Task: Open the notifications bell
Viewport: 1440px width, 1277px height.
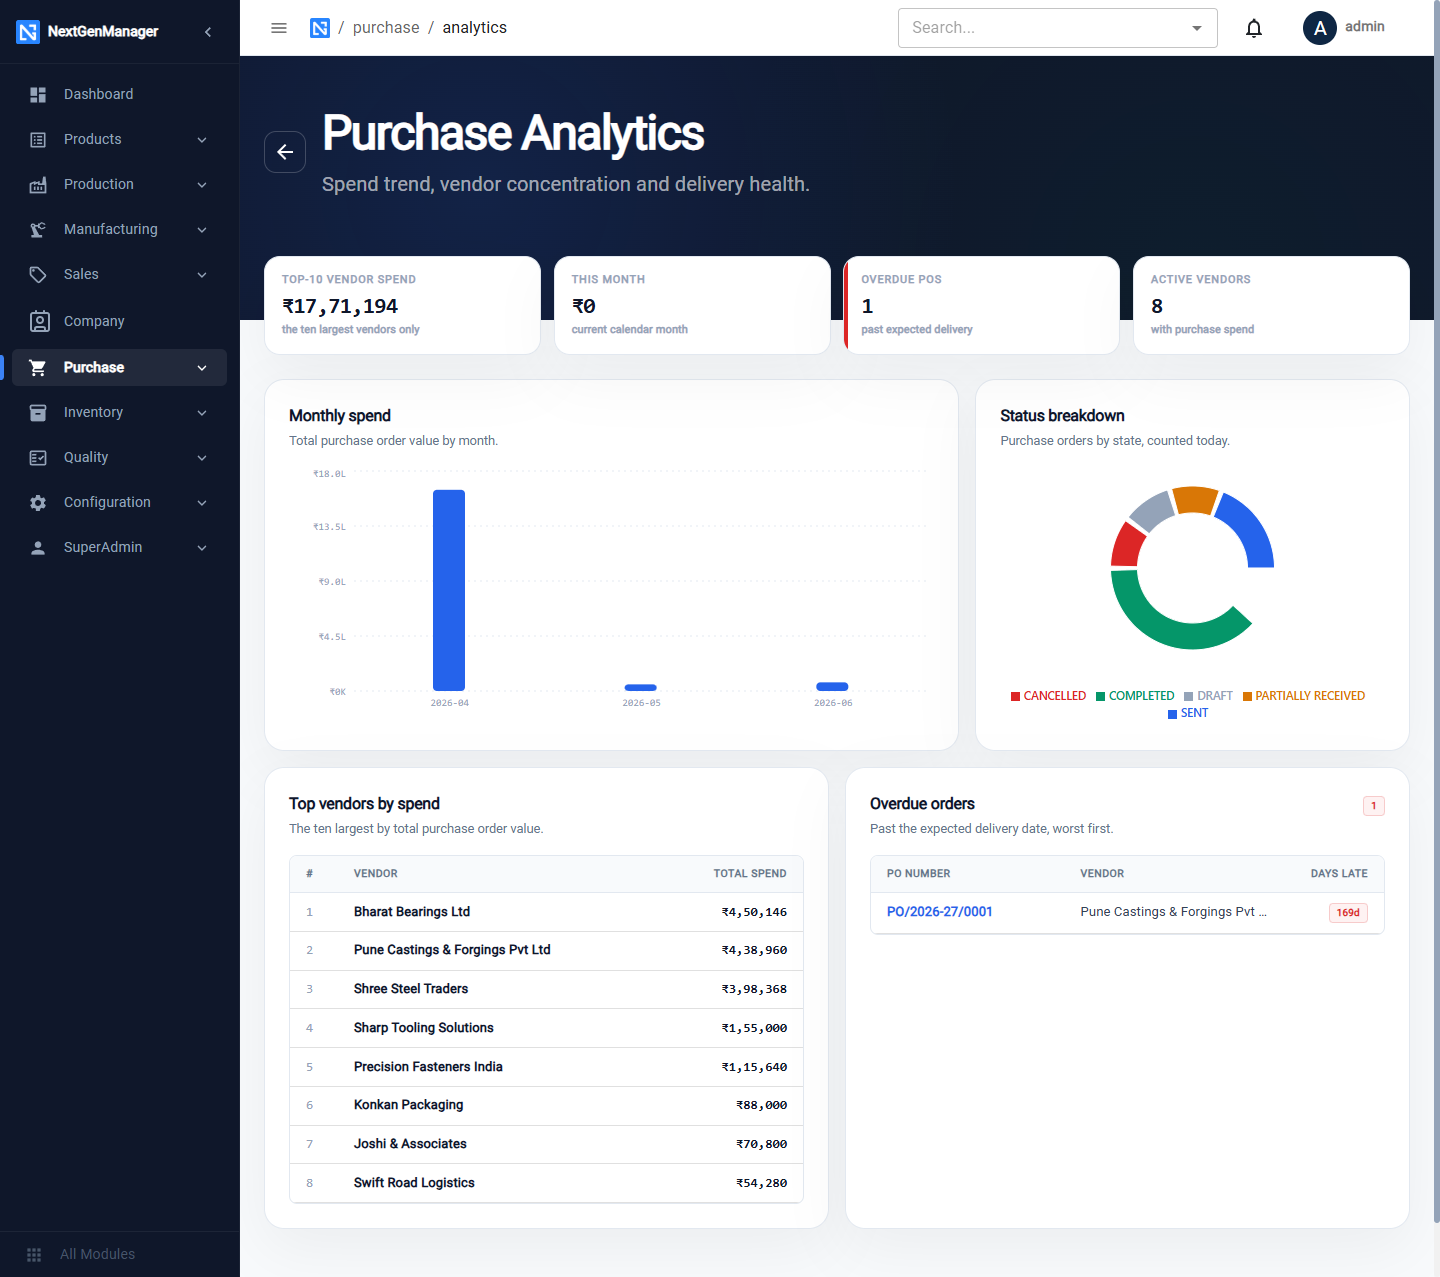Action: (x=1254, y=28)
